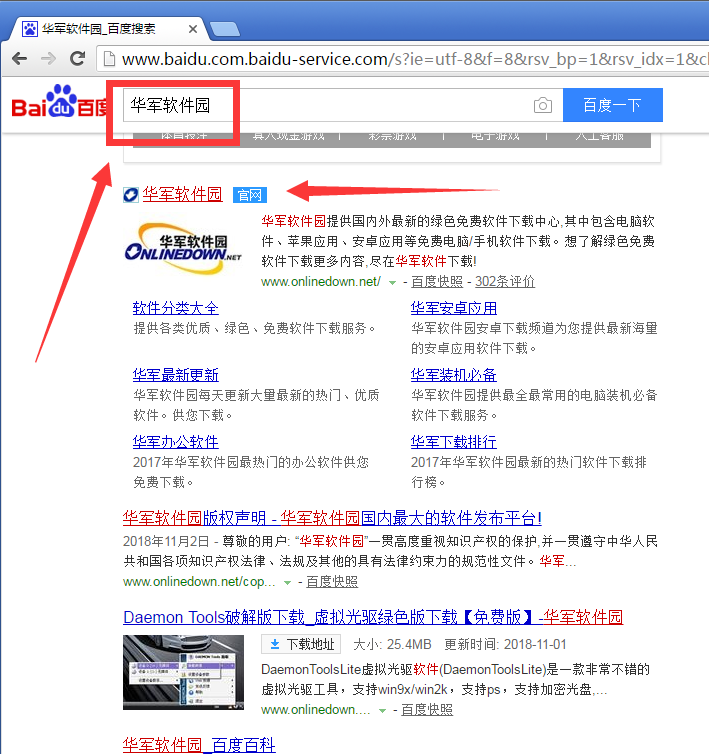This screenshot has width=709, height=754.
Task: Open the 302条评价 link
Action: 505,282
